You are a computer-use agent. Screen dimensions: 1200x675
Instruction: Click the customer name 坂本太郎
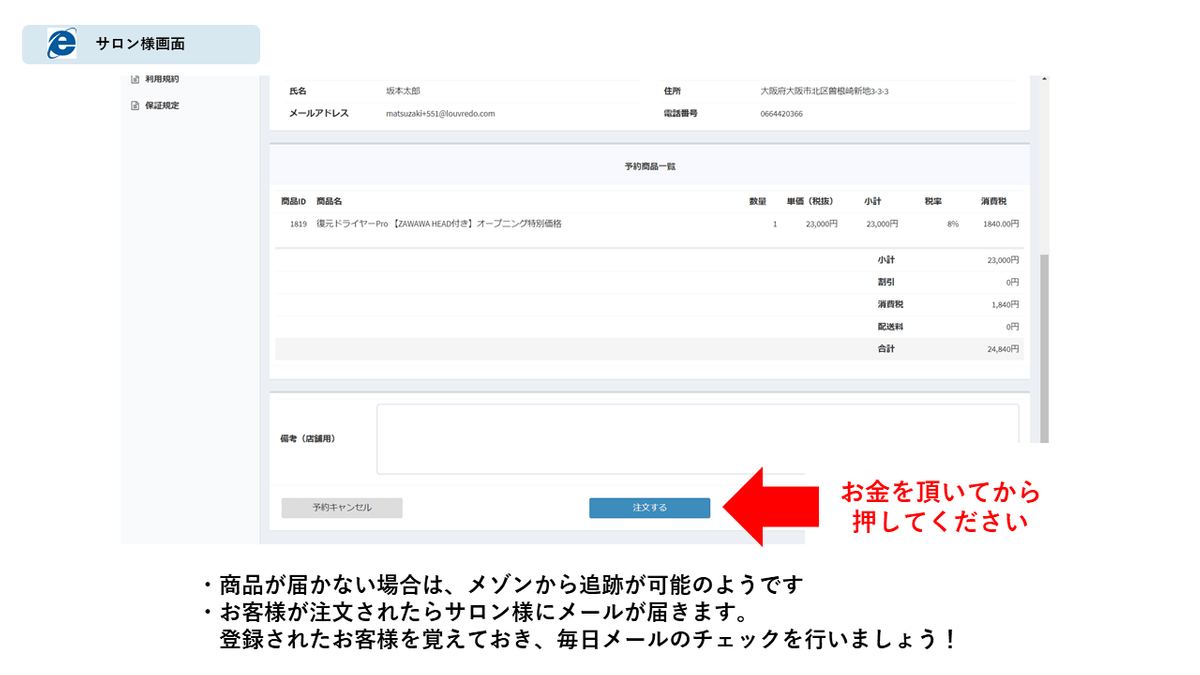(x=403, y=91)
